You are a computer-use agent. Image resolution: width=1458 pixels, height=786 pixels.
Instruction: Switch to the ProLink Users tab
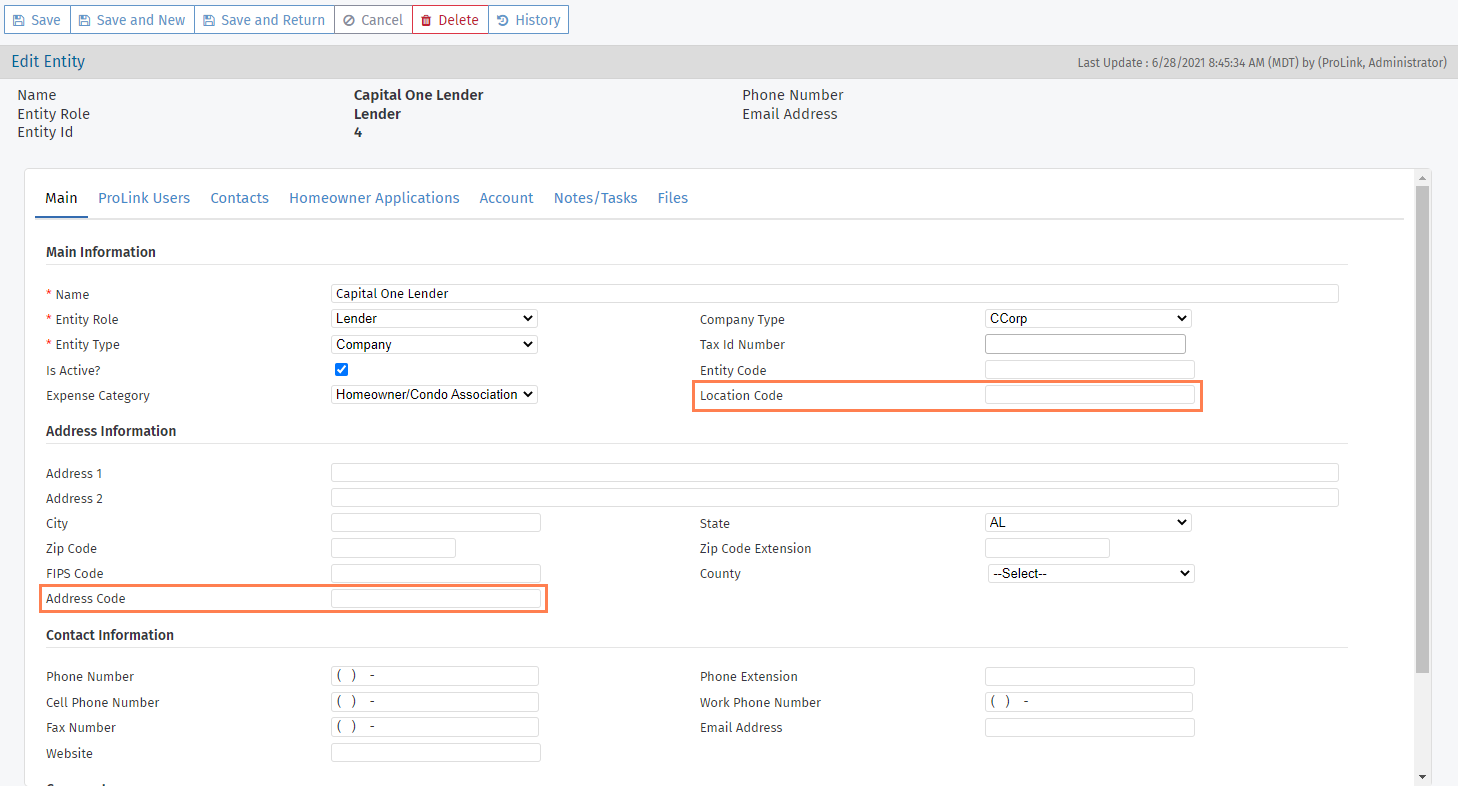click(143, 198)
